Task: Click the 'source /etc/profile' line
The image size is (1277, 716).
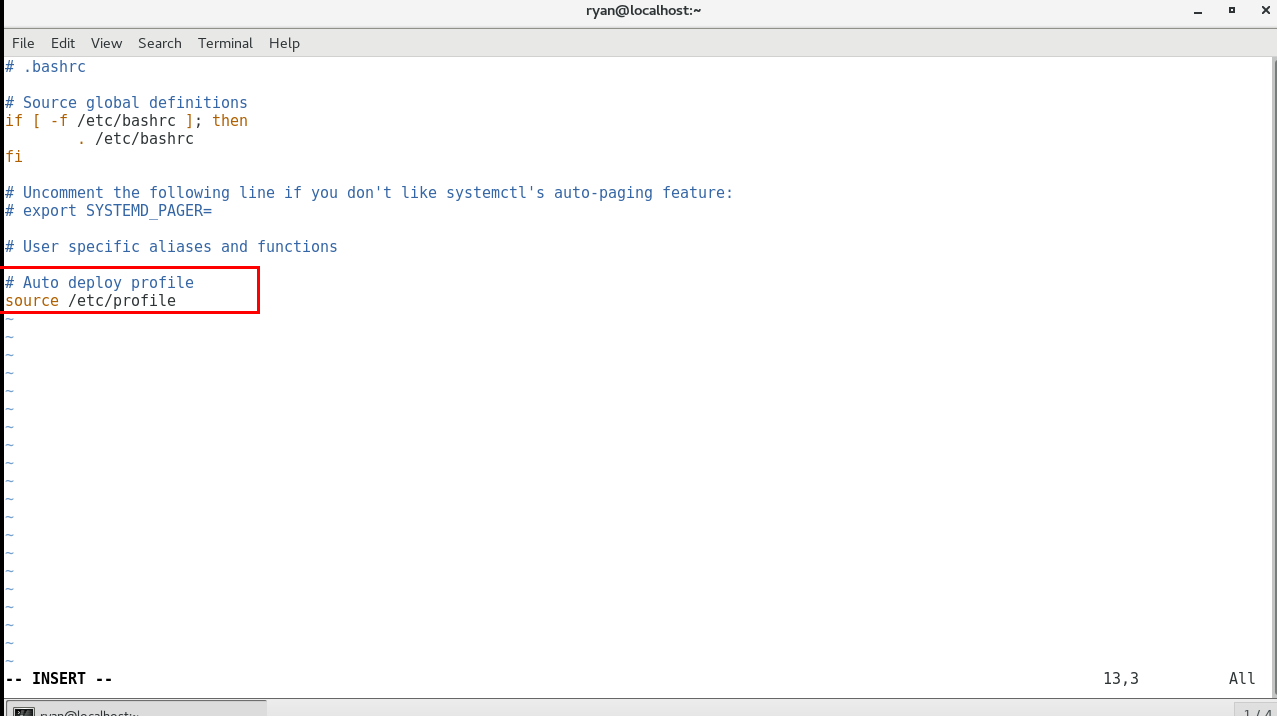Action: 90,301
